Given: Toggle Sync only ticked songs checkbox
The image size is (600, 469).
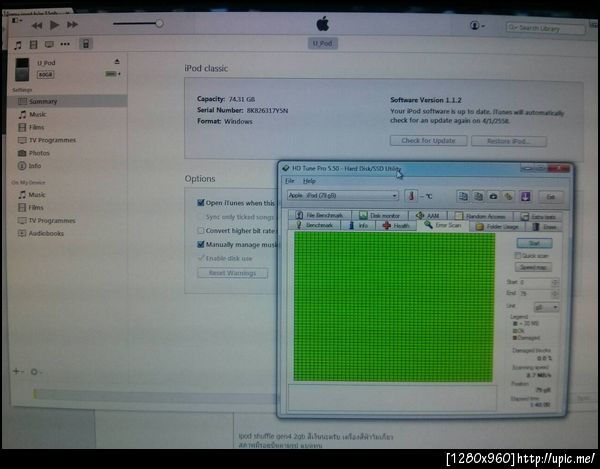Looking at the screenshot, I should pos(201,217).
